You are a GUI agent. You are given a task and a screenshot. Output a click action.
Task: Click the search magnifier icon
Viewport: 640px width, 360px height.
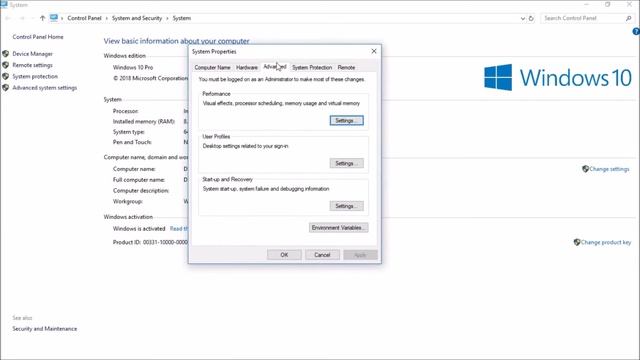click(x=629, y=18)
